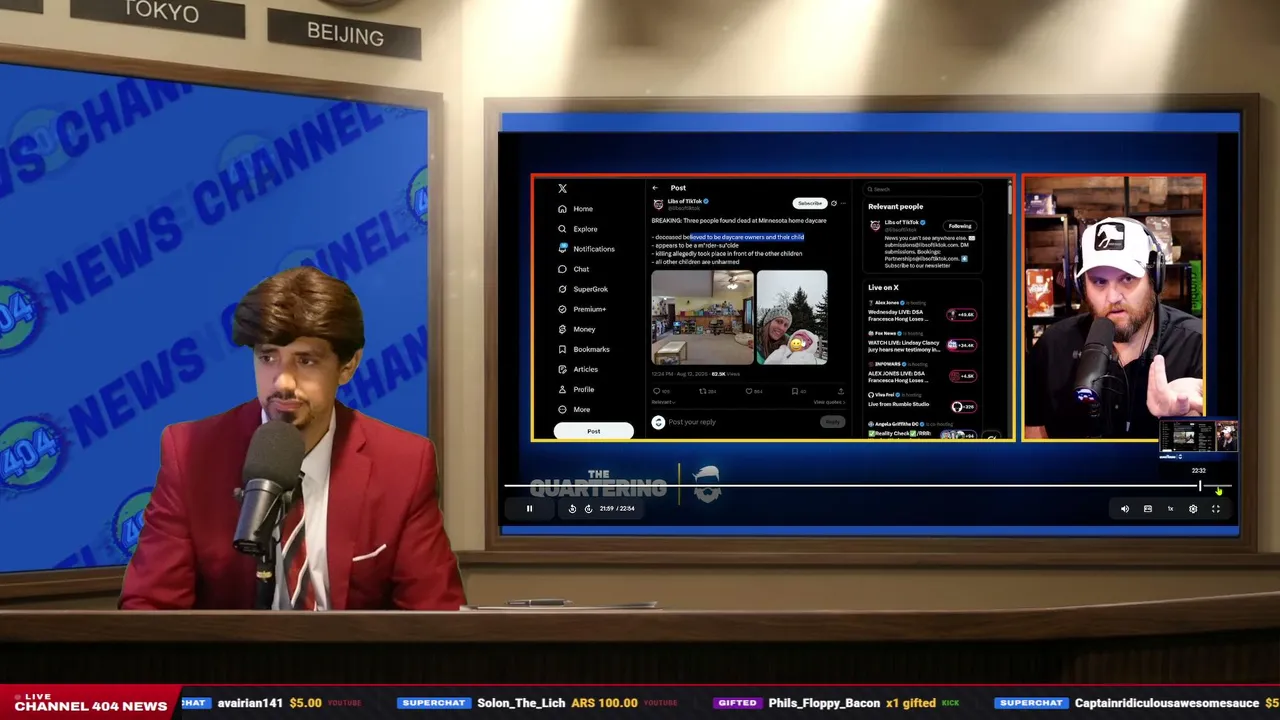The height and width of the screenshot is (720, 1280).
Task: Click the listener badge on the Viva Frei broadcast
Action: click(x=963, y=407)
